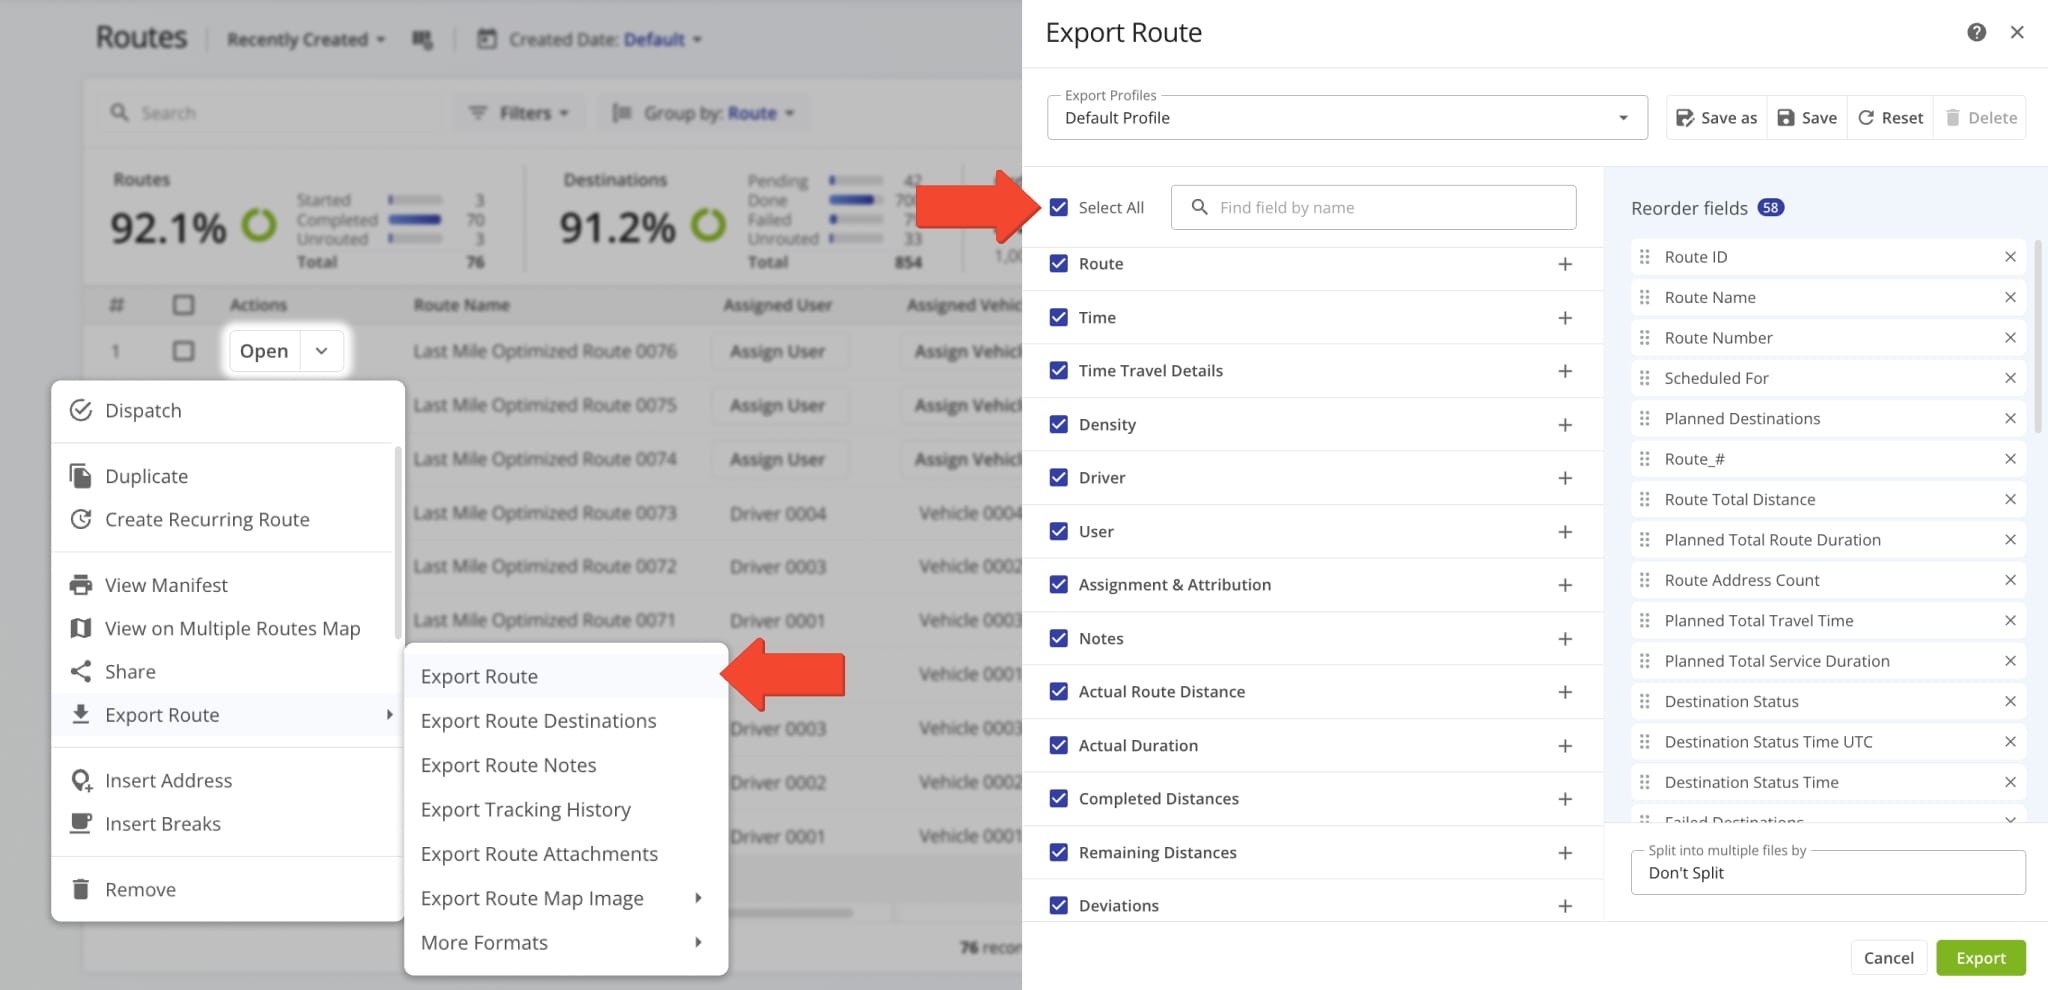Image resolution: width=2048 pixels, height=990 pixels.
Task: Click the Cancel button
Action: coord(1888,958)
